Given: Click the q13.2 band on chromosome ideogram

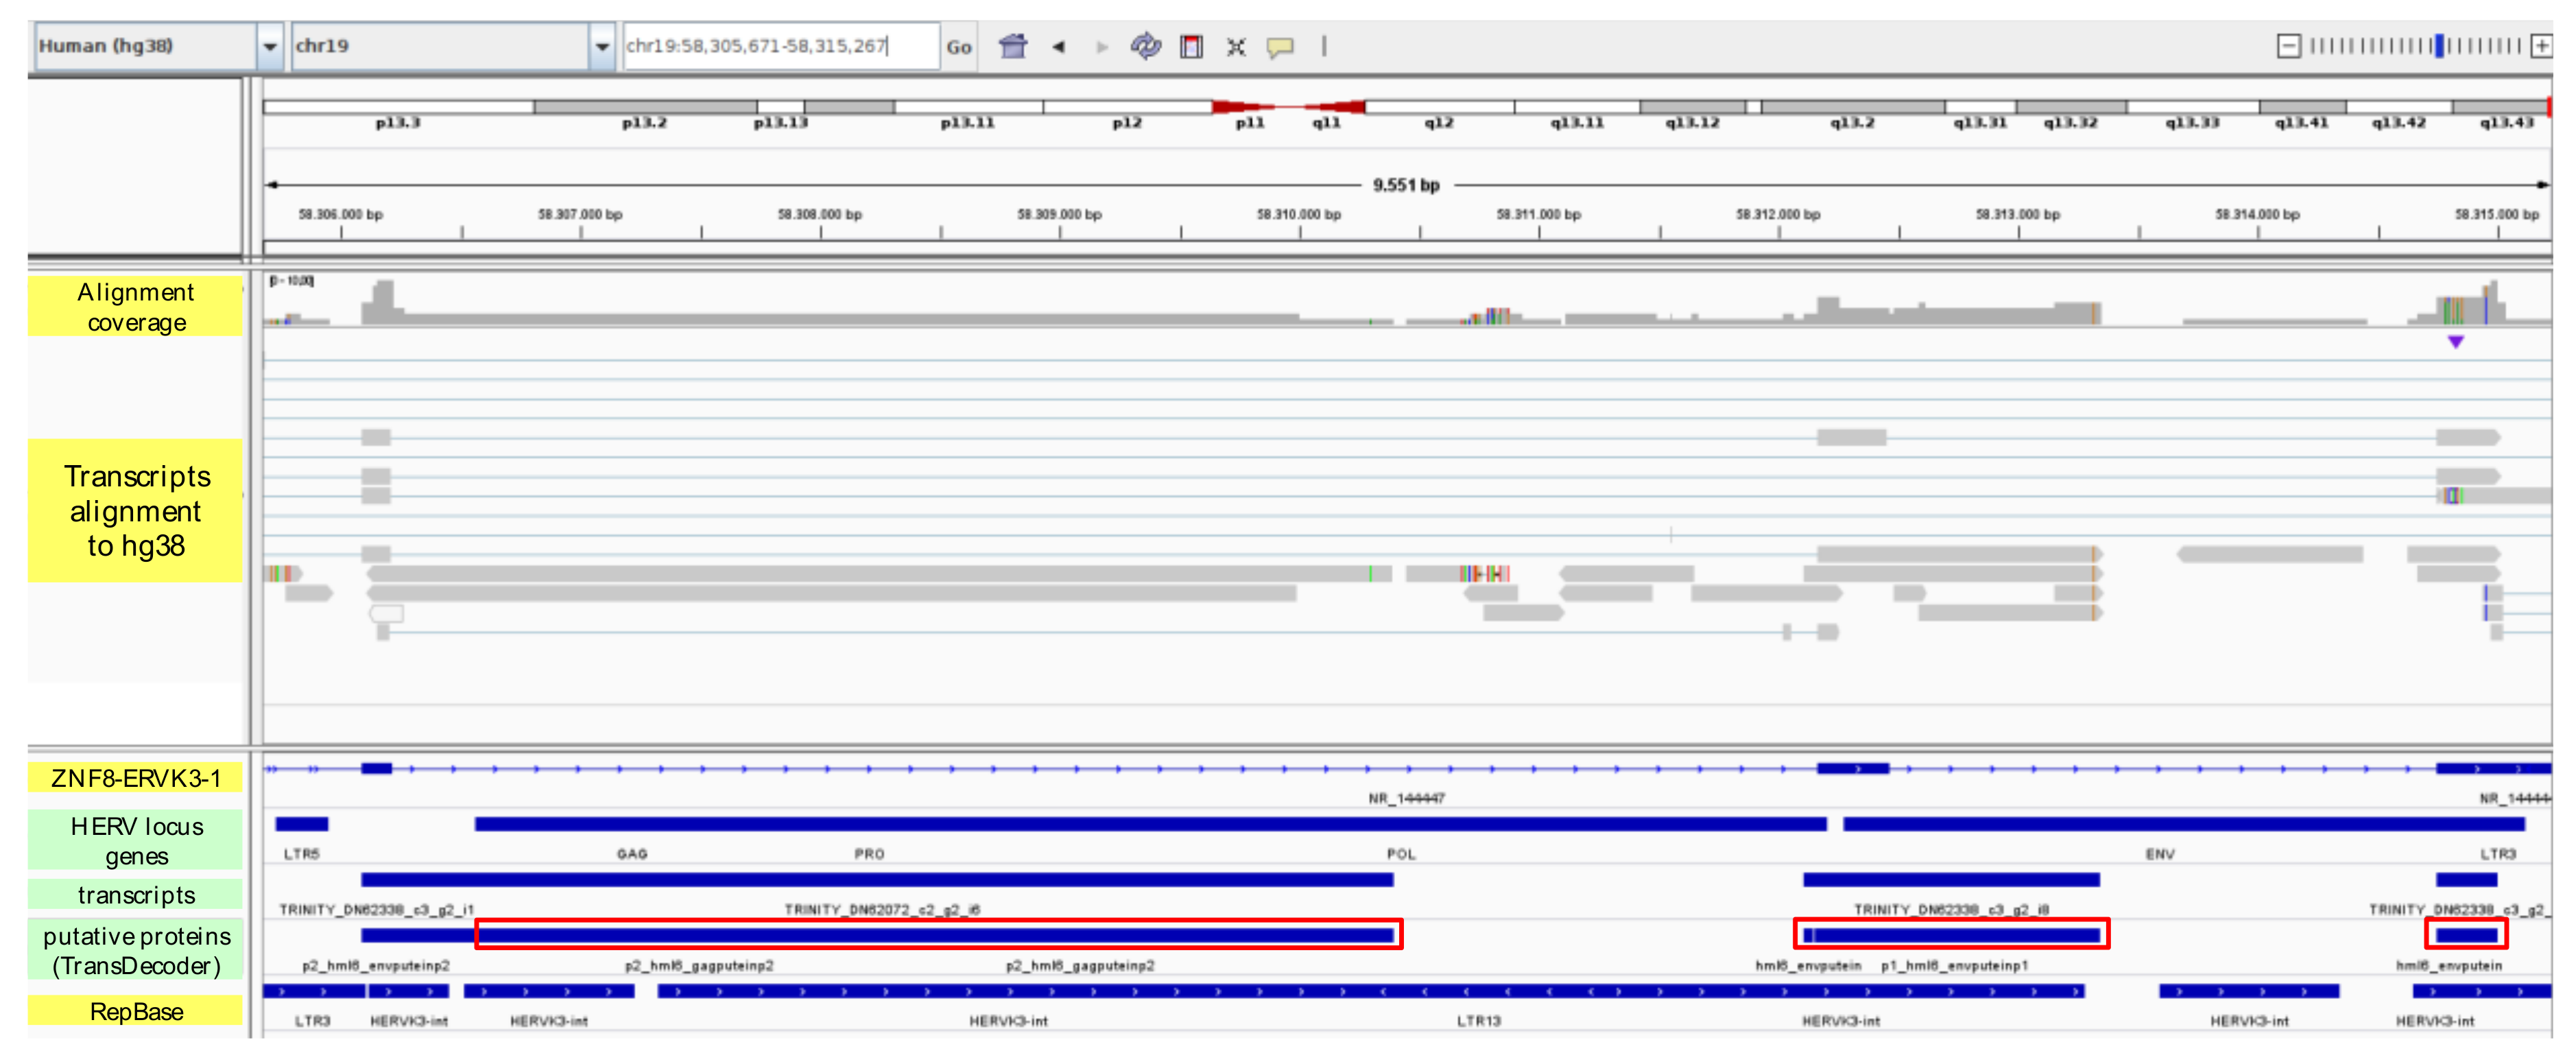Looking at the screenshot, I should point(1852,107).
